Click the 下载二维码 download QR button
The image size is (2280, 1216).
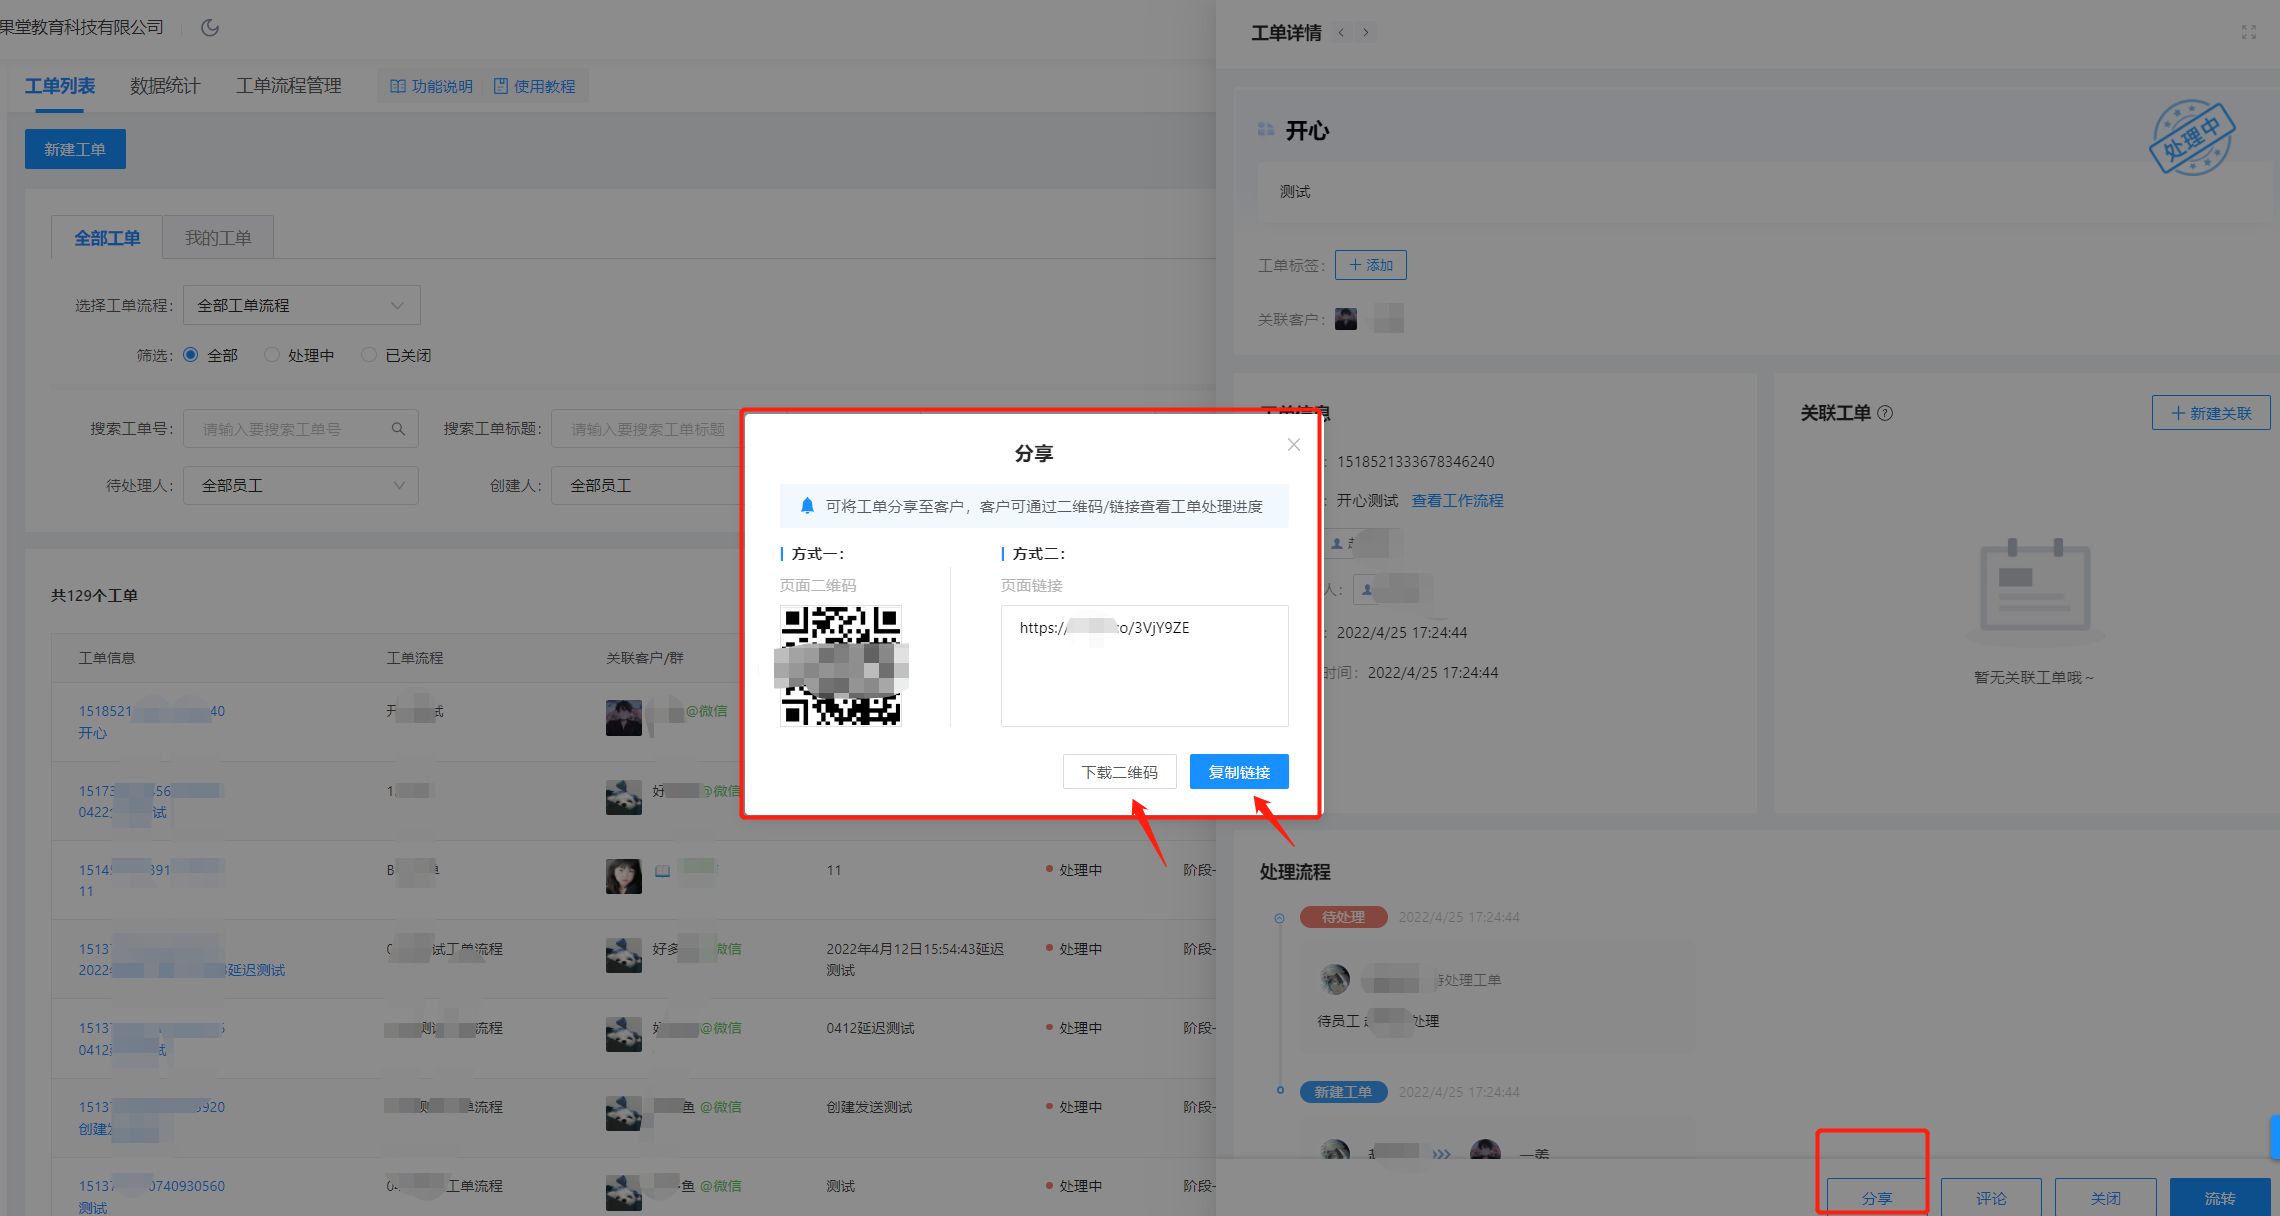1119,772
